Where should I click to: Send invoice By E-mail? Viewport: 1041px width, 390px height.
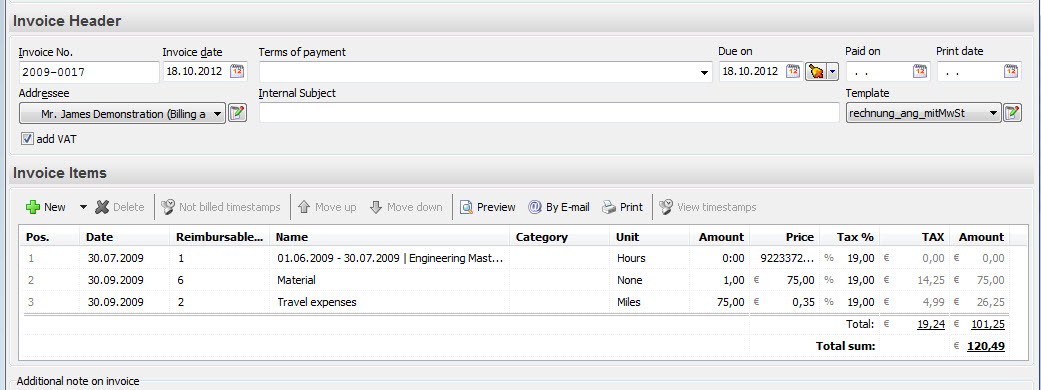pos(558,207)
